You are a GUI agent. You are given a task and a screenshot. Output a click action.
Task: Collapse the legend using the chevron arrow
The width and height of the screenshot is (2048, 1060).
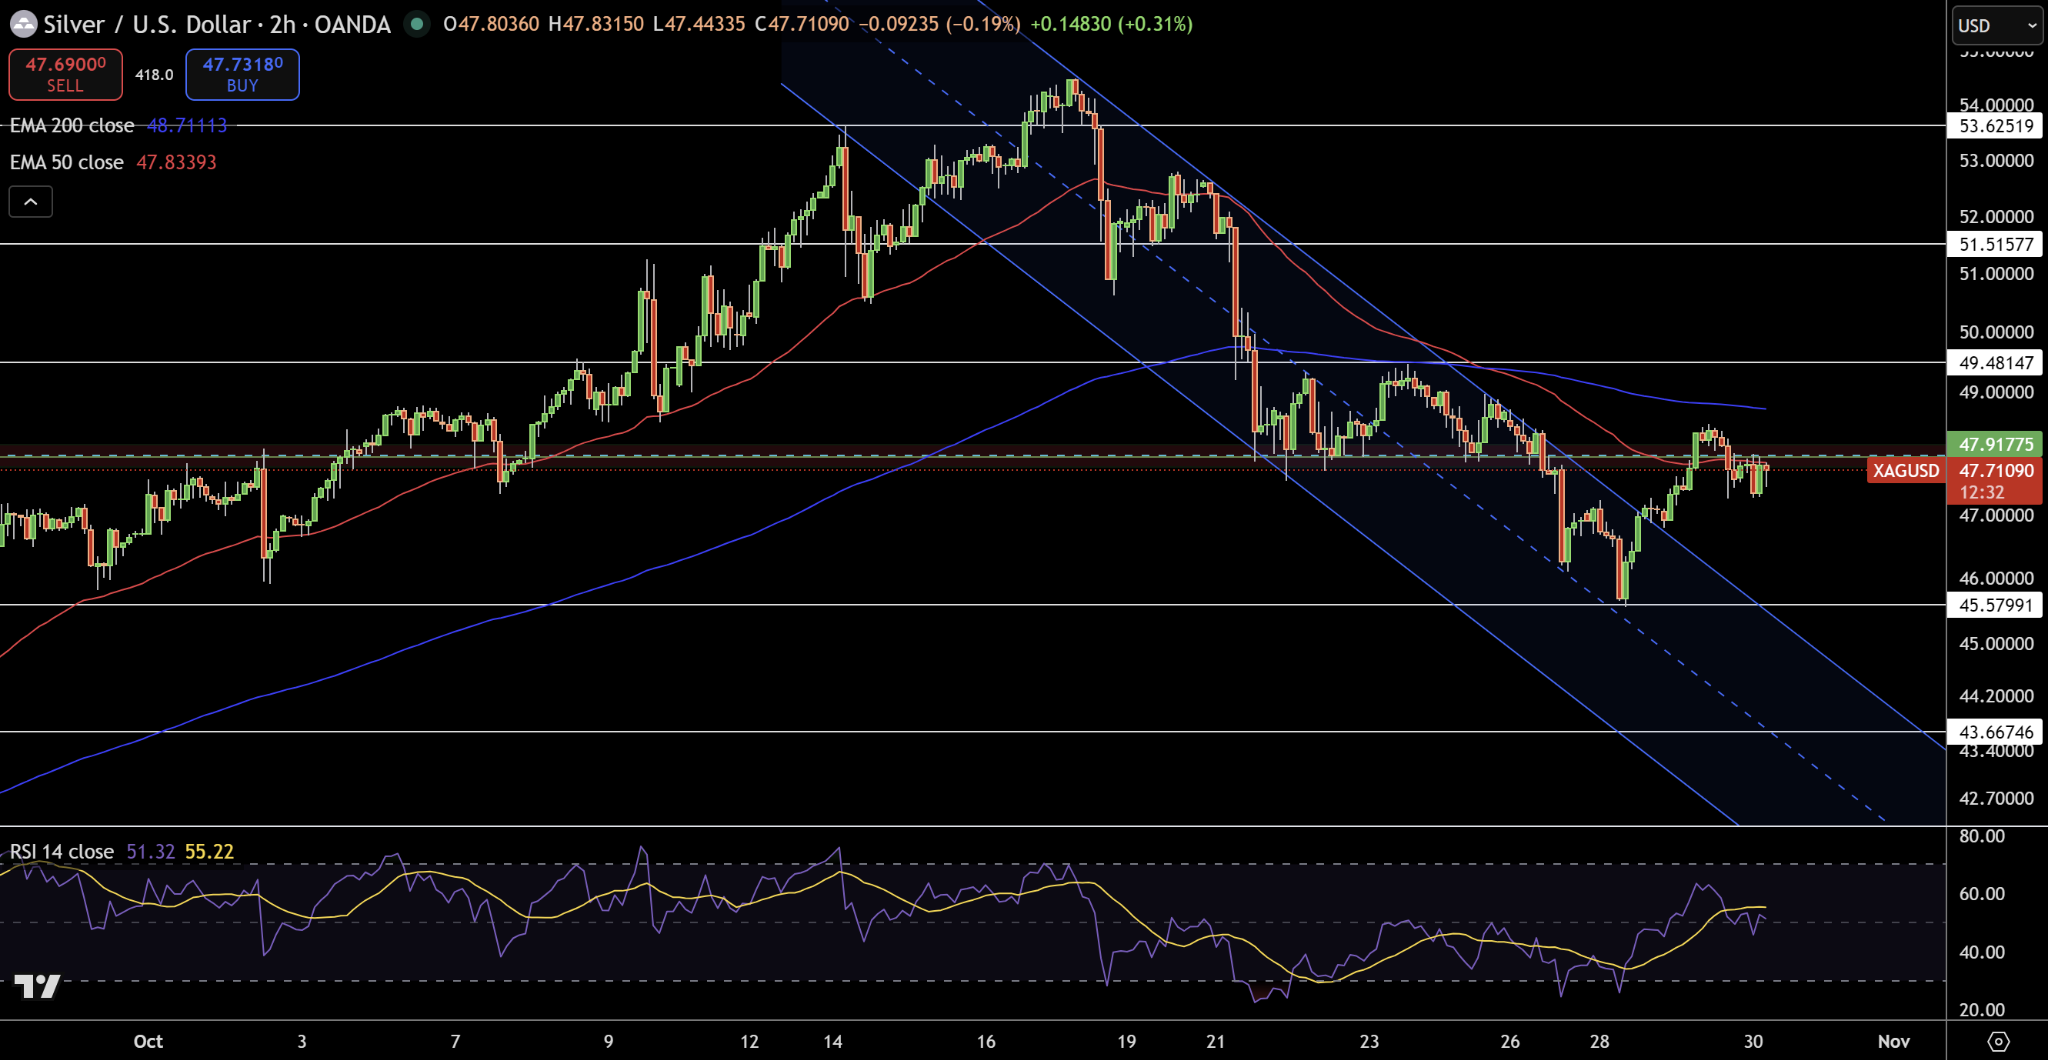(31, 201)
